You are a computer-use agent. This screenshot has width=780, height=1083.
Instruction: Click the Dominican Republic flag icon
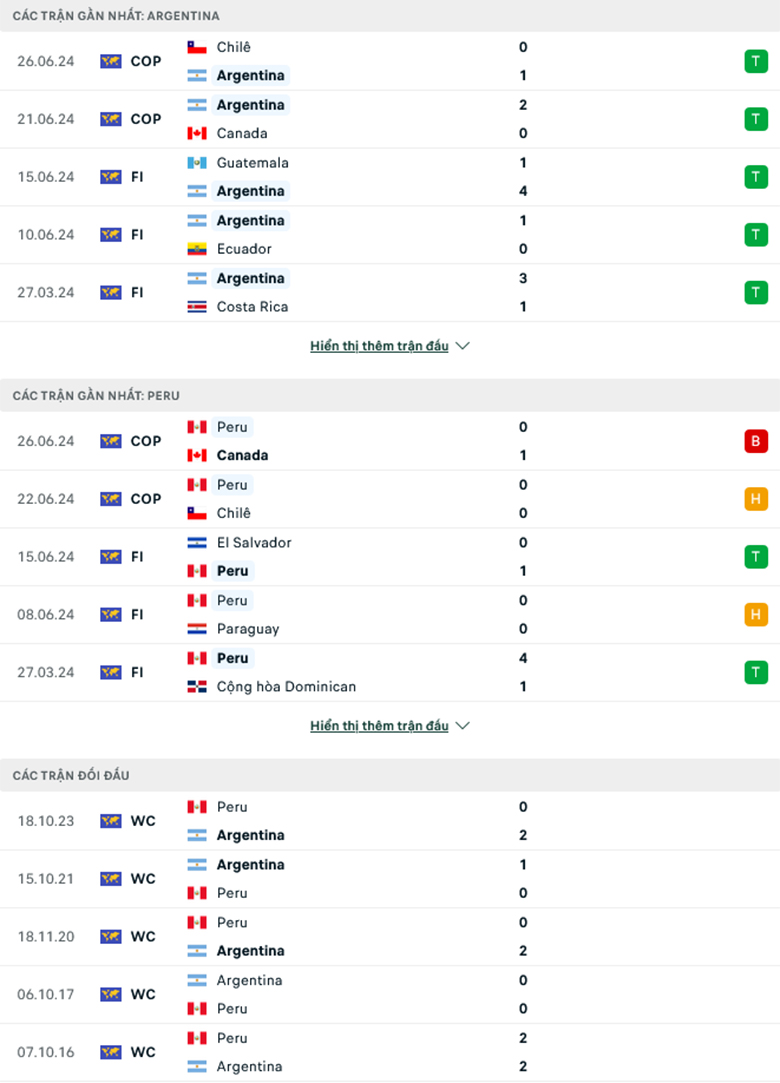tap(197, 687)
